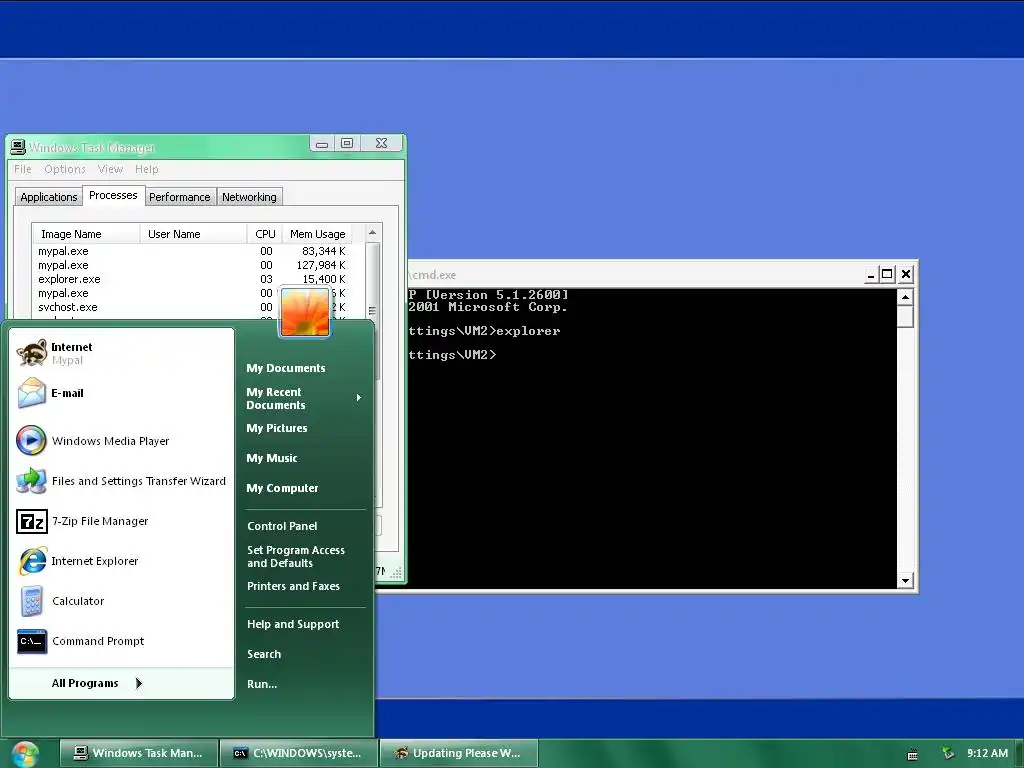Open Command Prompt from Start menu
Screen dimensions: 1024x768
pos(121,641)
